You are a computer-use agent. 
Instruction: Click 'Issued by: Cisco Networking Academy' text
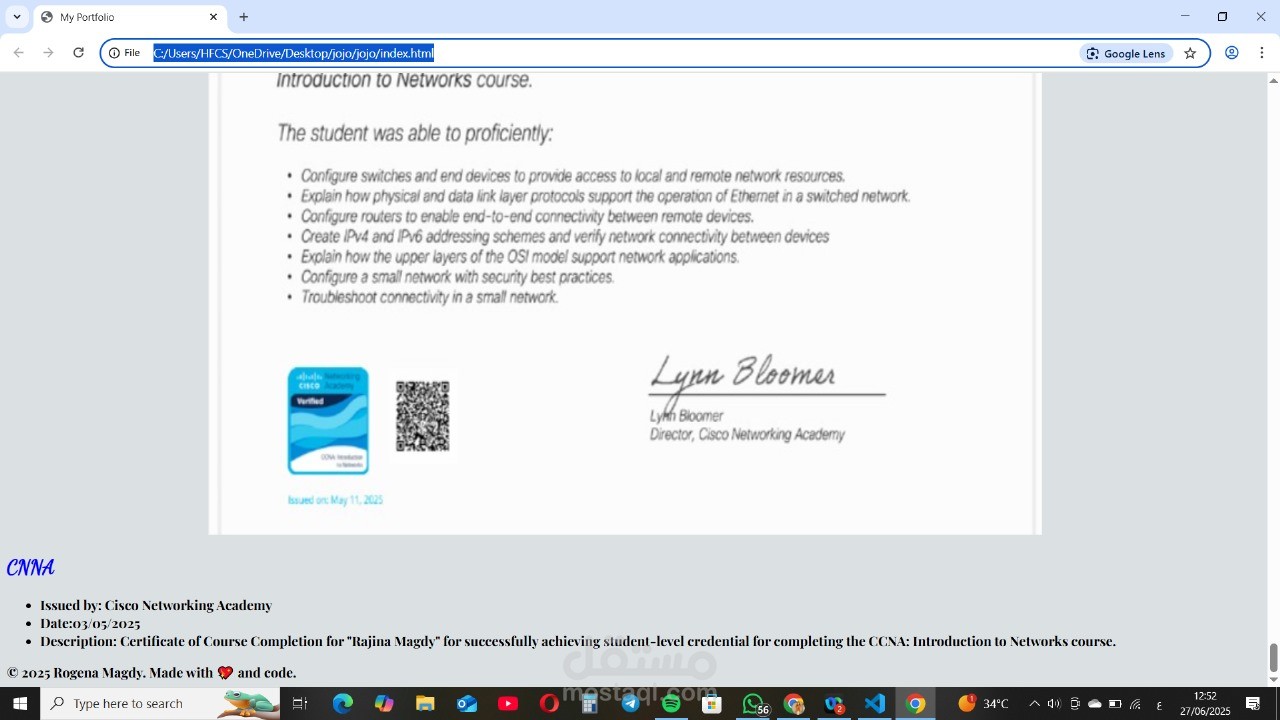(156, 605)
